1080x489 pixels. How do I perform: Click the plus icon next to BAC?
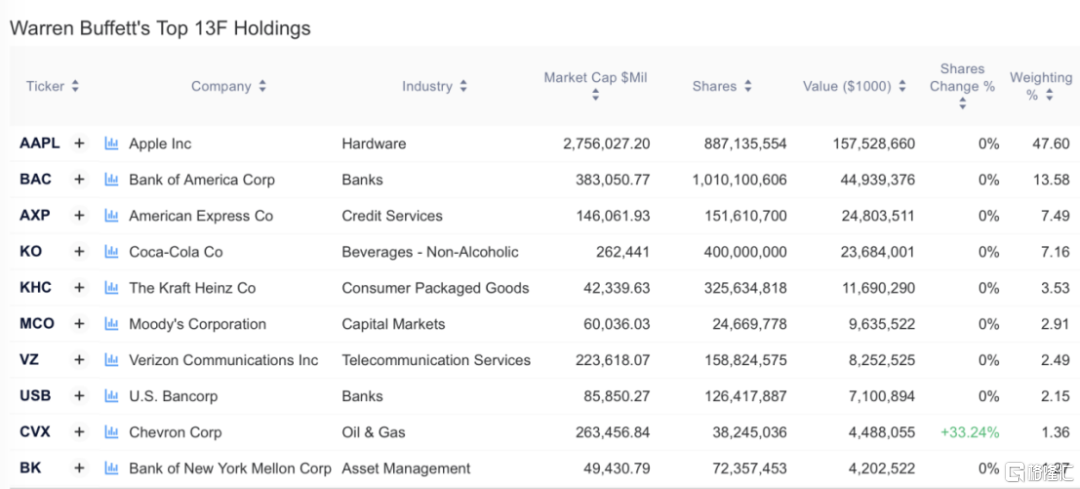tap(79, 179)
